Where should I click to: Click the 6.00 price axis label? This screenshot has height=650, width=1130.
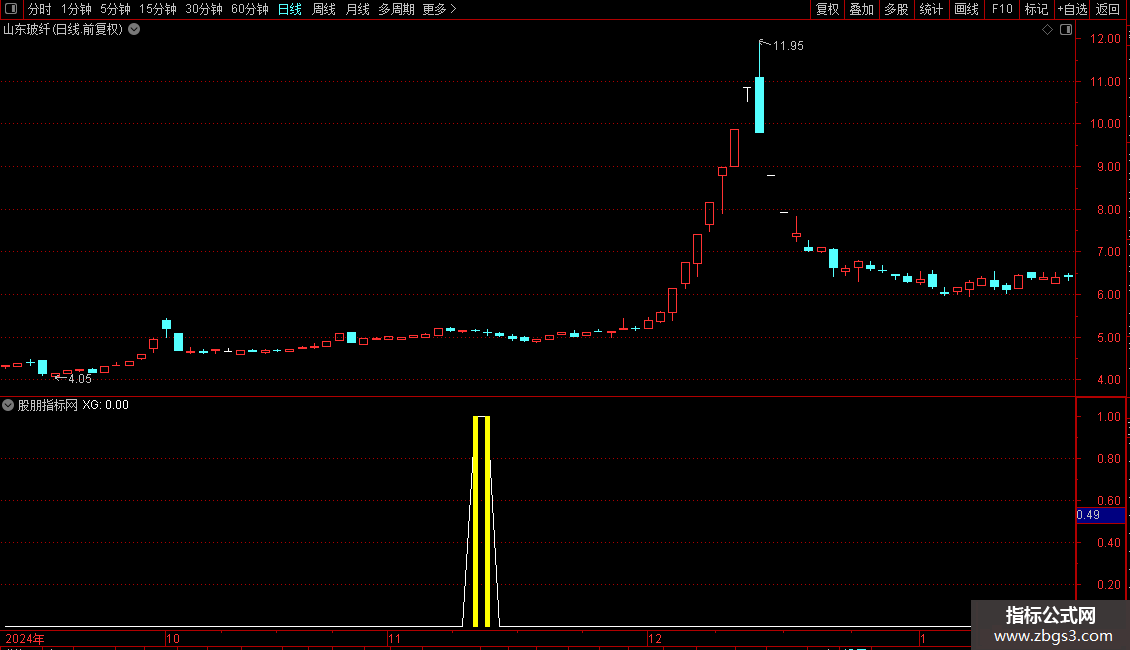coord(1108,295)
